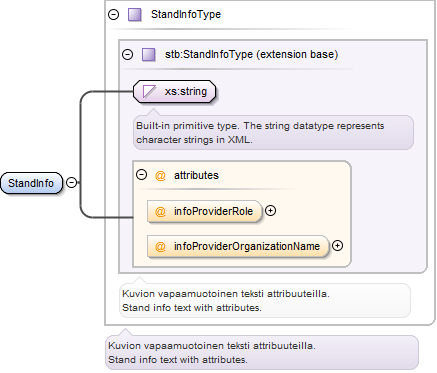Screen dimensions: 437x373
Task: Click the @ icon beside attributes header
Action: [160, 175]
